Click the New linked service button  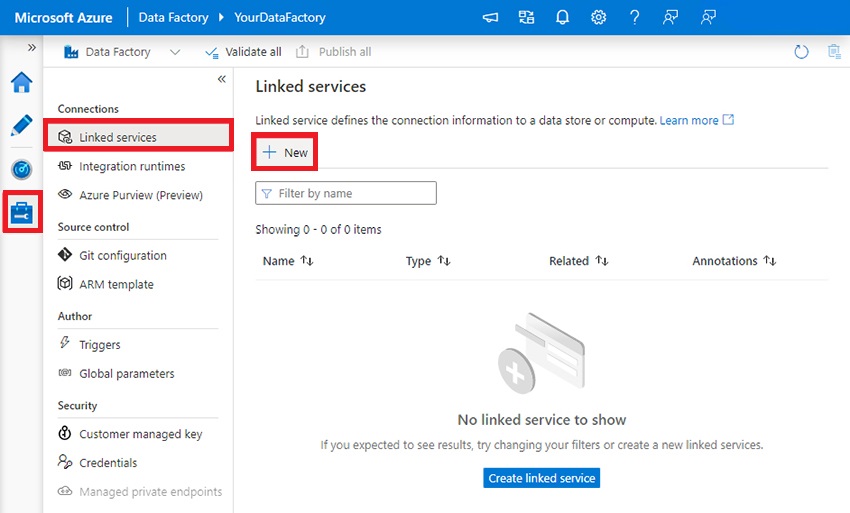pos(285,152)
